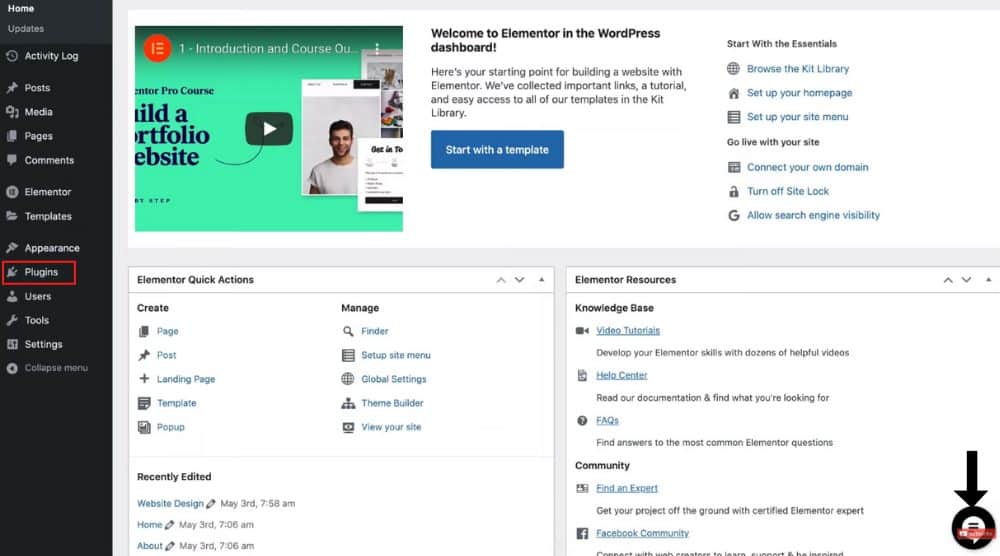
Task: Click Allow search engine visibility link
Action: pyautogui.click(x=813, y=216)
